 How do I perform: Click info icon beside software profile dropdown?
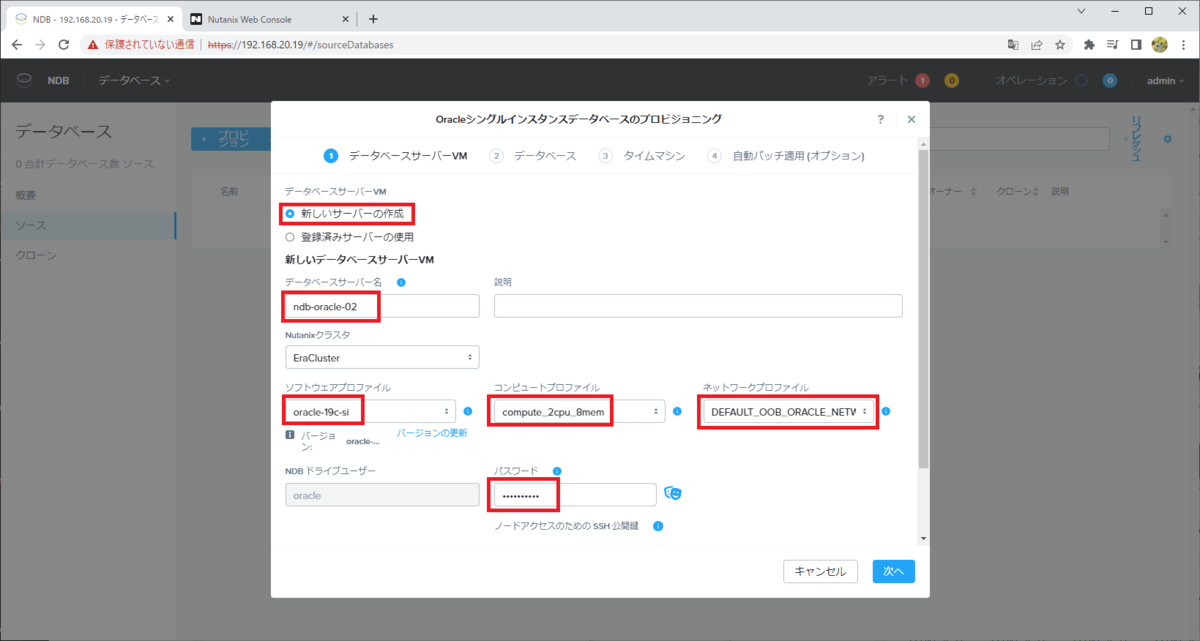click(x=467, y=411)
